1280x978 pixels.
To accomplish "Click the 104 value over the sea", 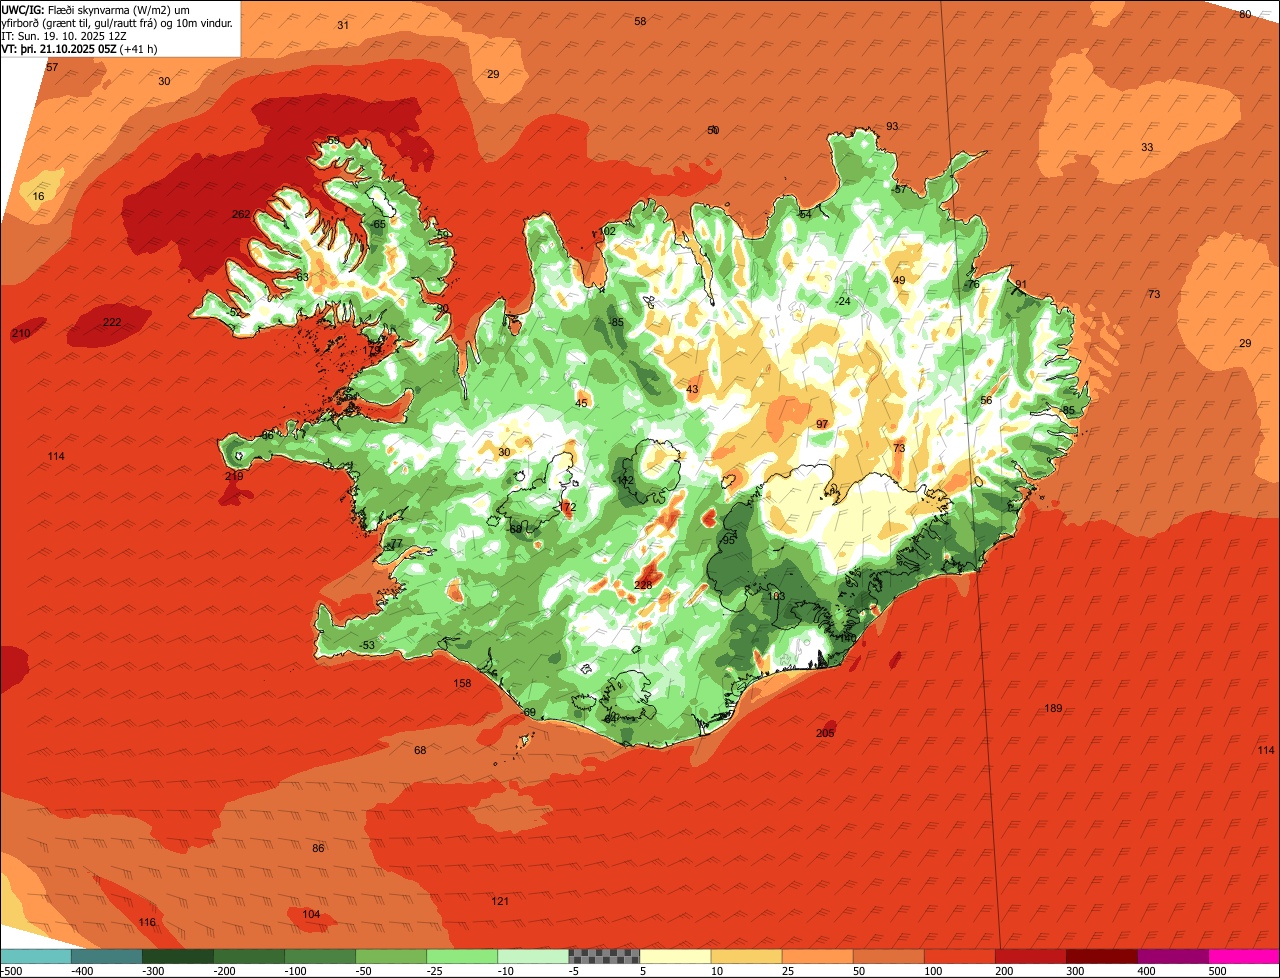I will click(311, 914).
